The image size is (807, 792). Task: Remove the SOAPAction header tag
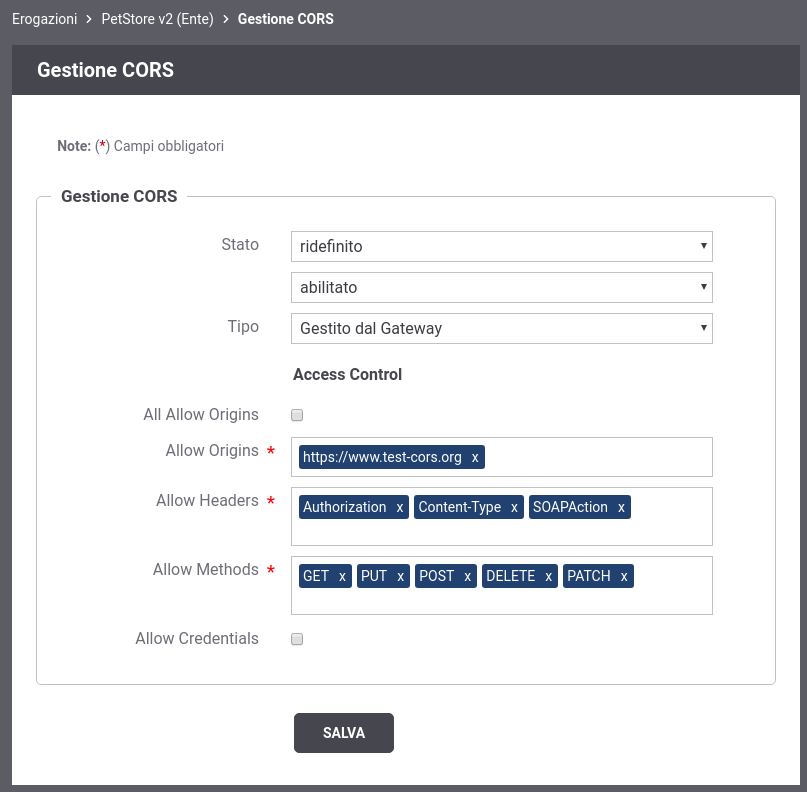point(621,507)
